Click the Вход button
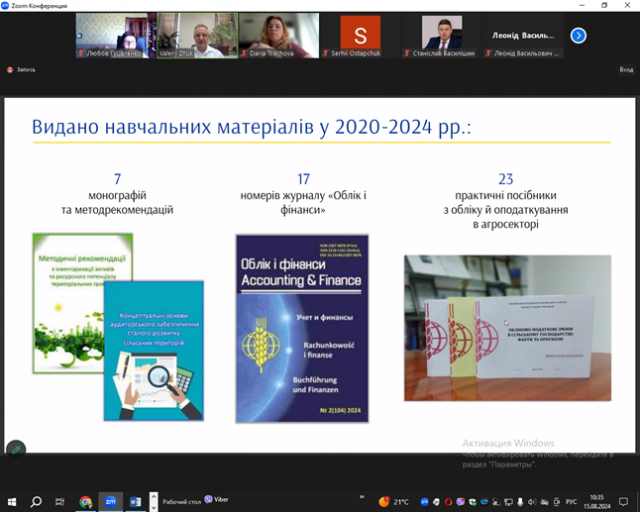This screenshot has height=512, width=640. coord(626,70)
